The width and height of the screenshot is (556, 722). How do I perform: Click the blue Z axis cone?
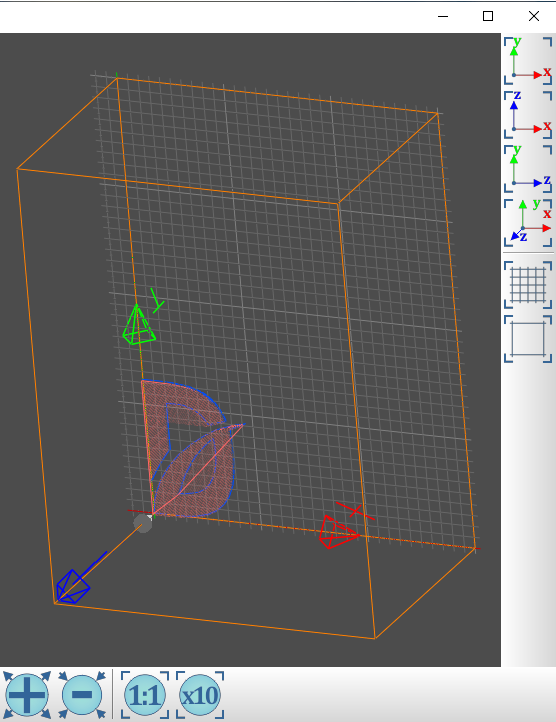coord(72,587)
